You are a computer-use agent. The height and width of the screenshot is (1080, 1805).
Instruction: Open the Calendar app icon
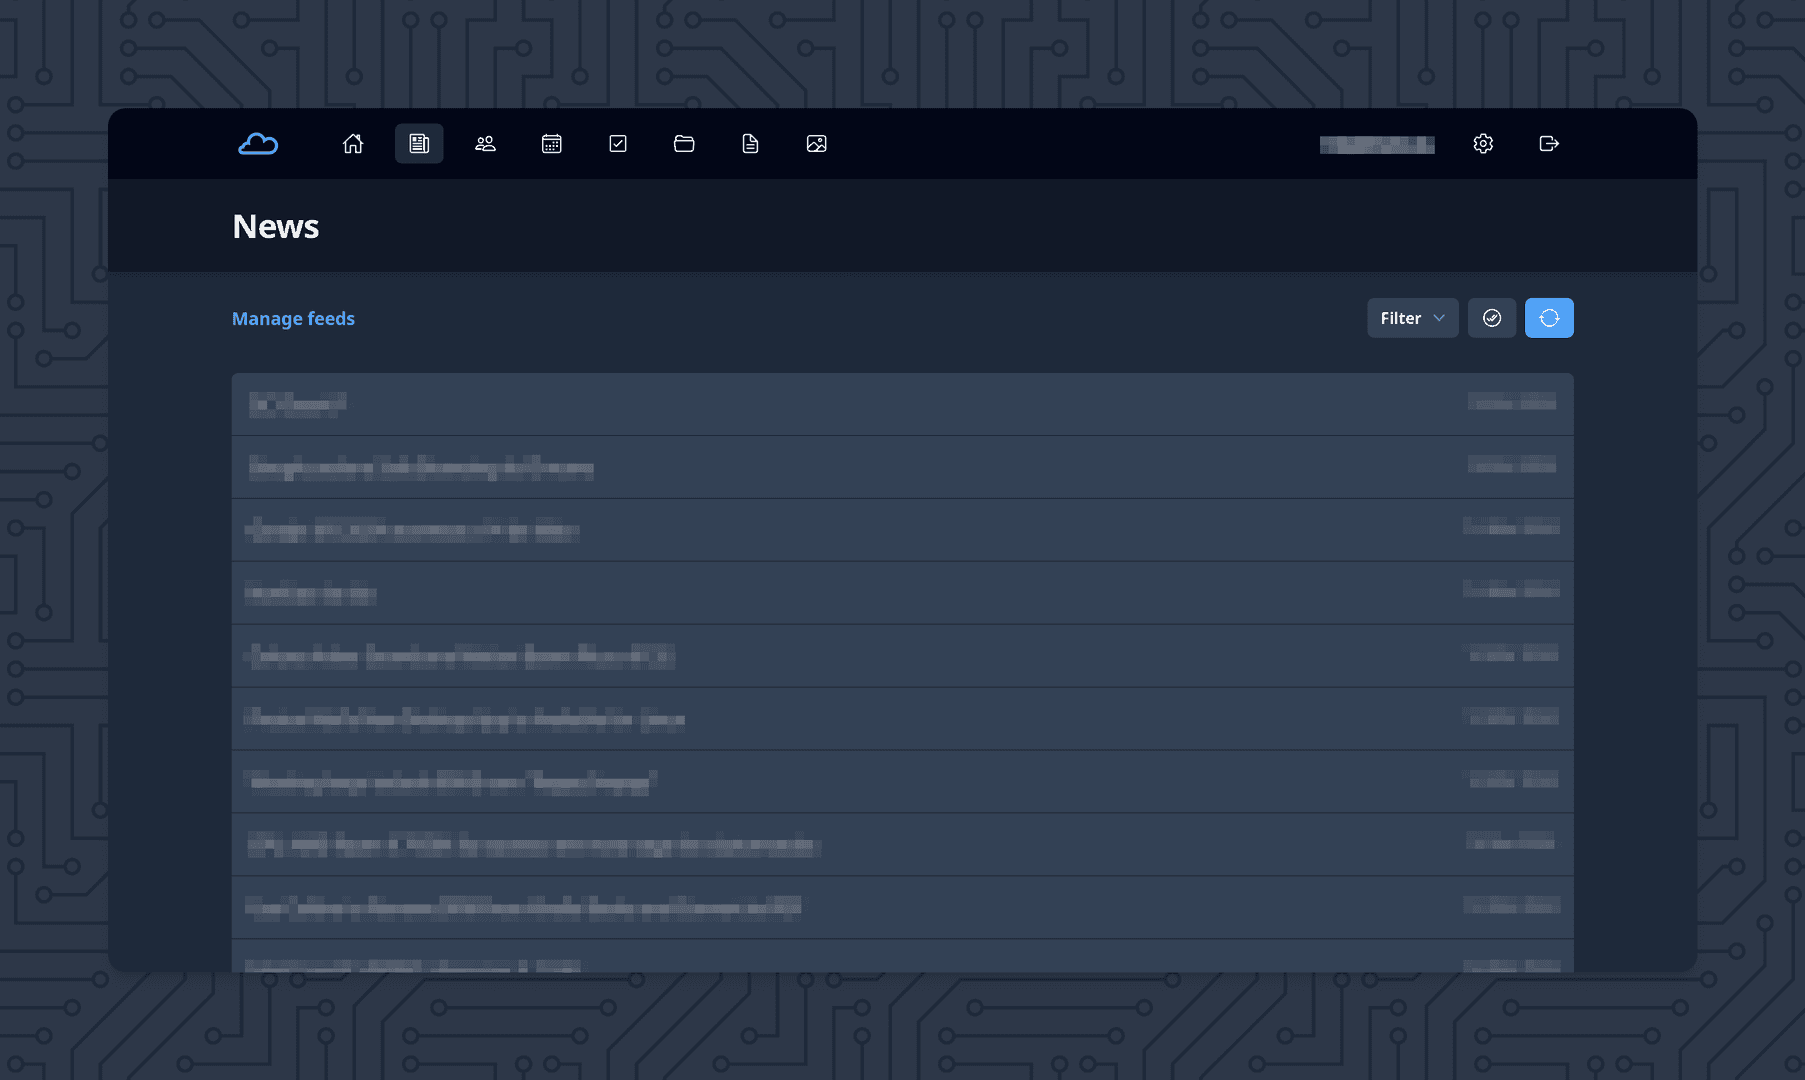pyautogui.click(x=551, y=143)
